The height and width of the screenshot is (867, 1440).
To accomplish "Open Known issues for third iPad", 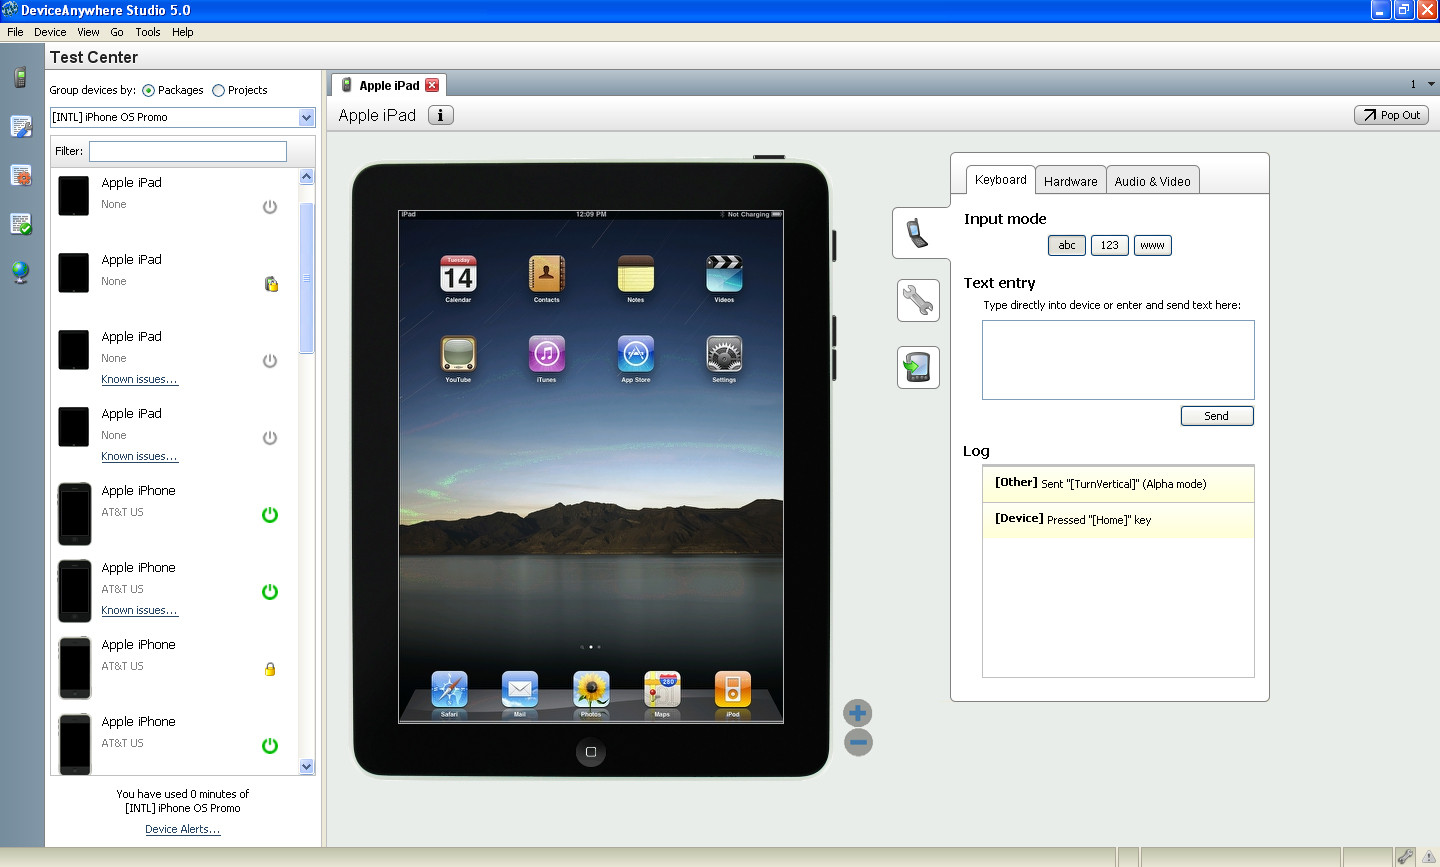I will pos(140,379).
